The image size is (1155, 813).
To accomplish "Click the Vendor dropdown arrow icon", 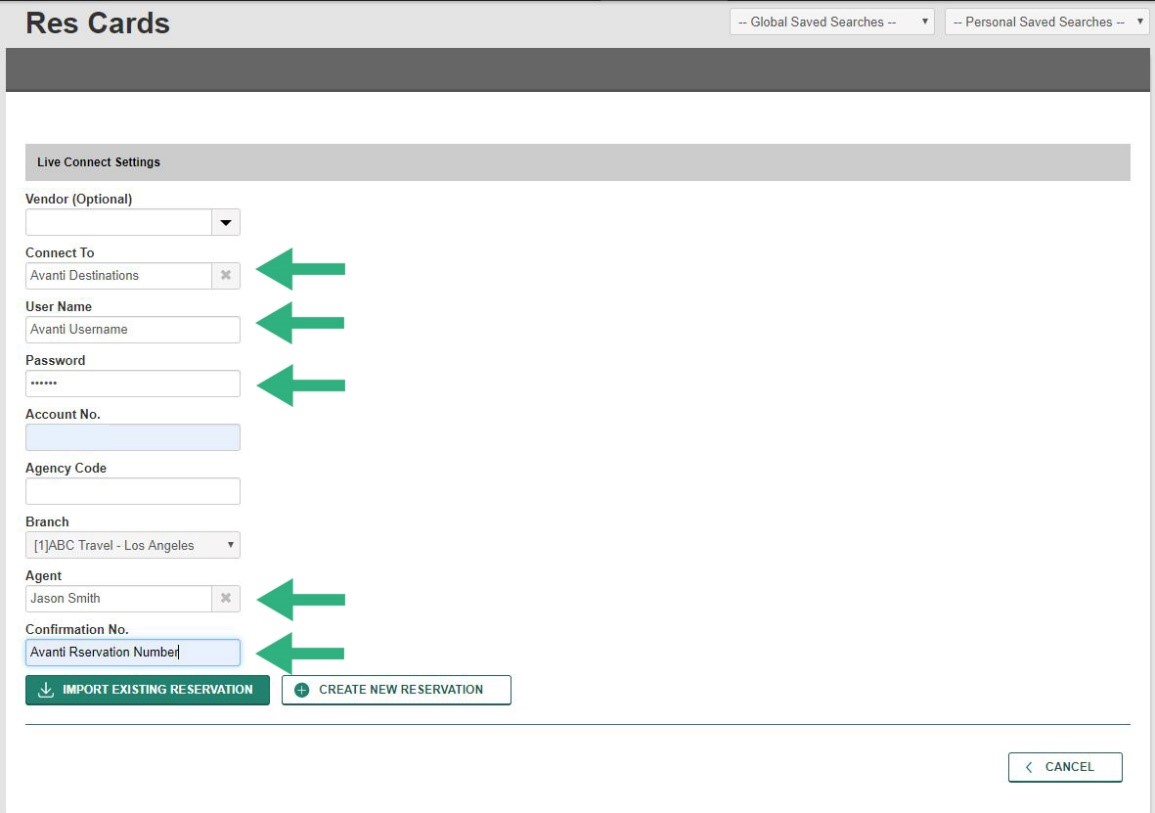I will point(227,221).
